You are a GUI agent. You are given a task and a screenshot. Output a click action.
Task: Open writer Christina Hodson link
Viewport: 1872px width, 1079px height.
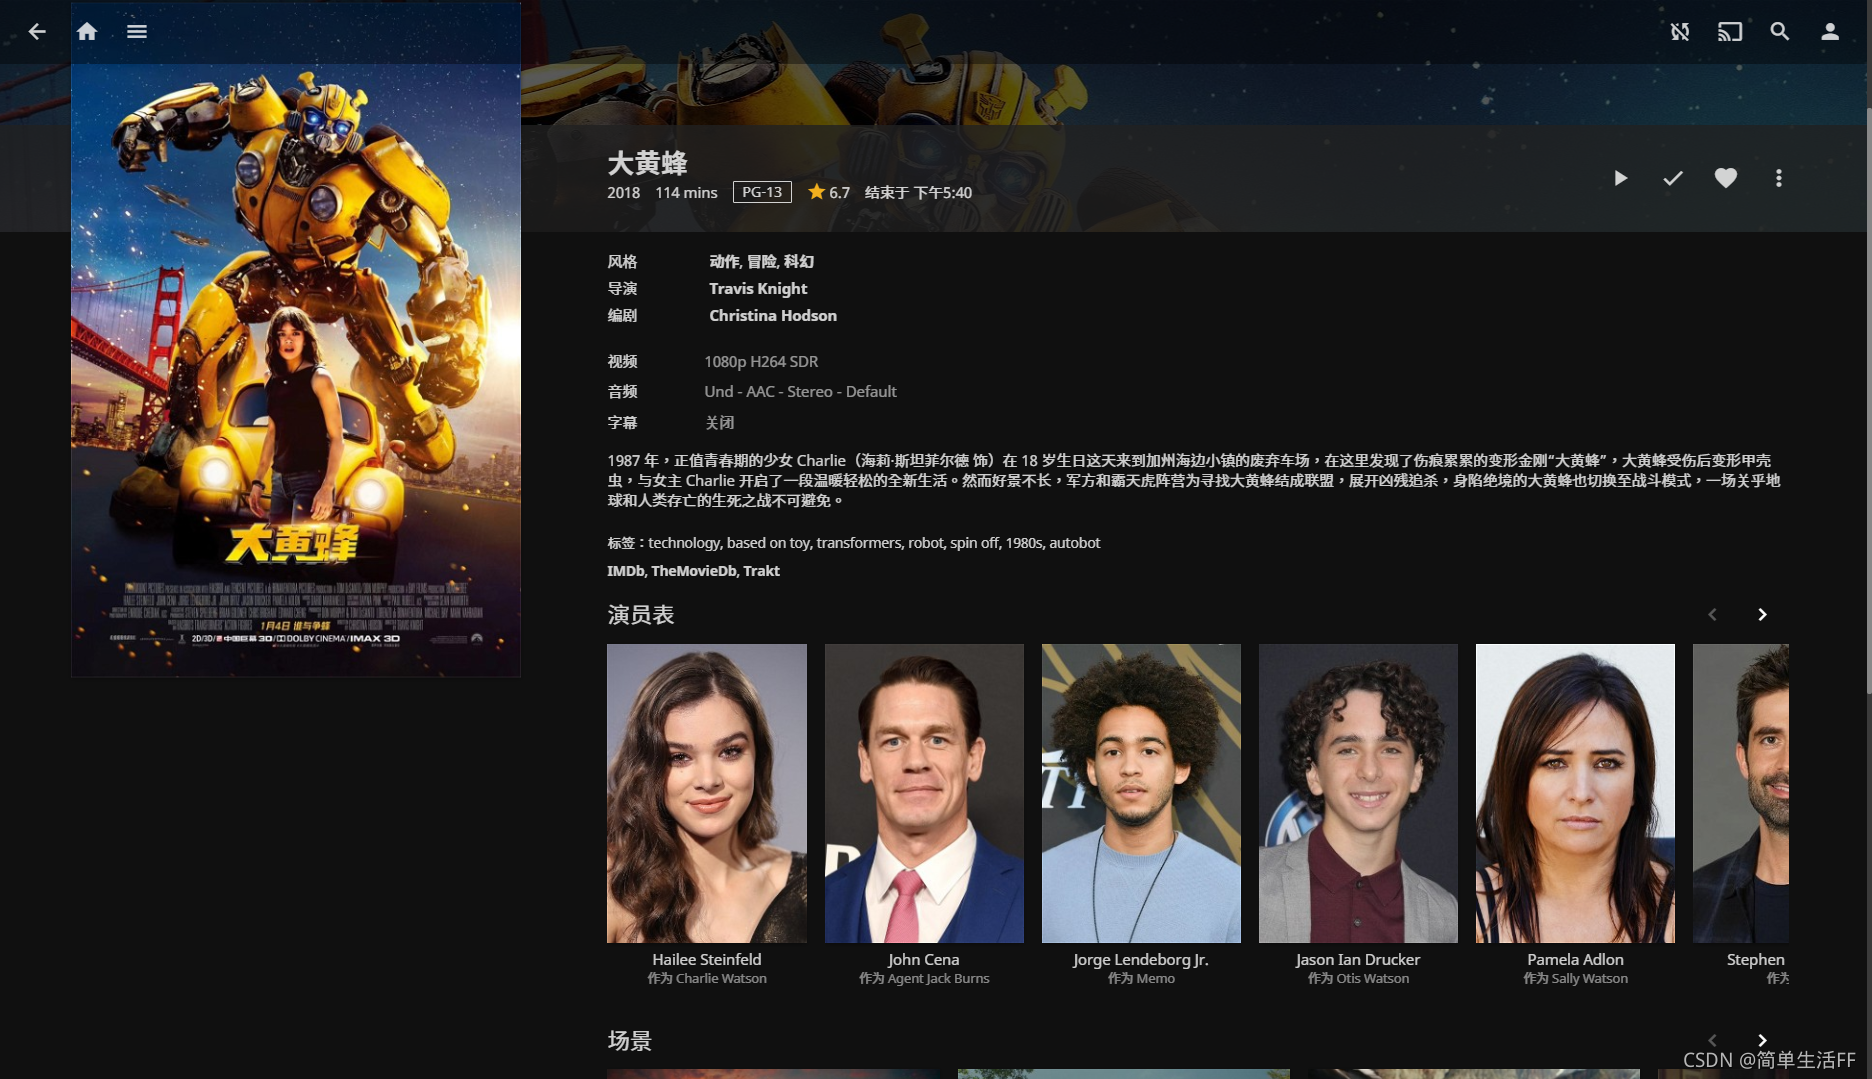click(773, 315)
